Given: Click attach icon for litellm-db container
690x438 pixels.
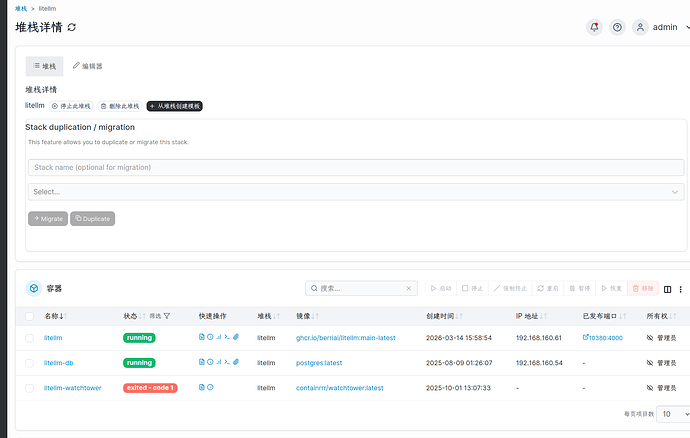Looking at the screenshot, I should [236, 362].
